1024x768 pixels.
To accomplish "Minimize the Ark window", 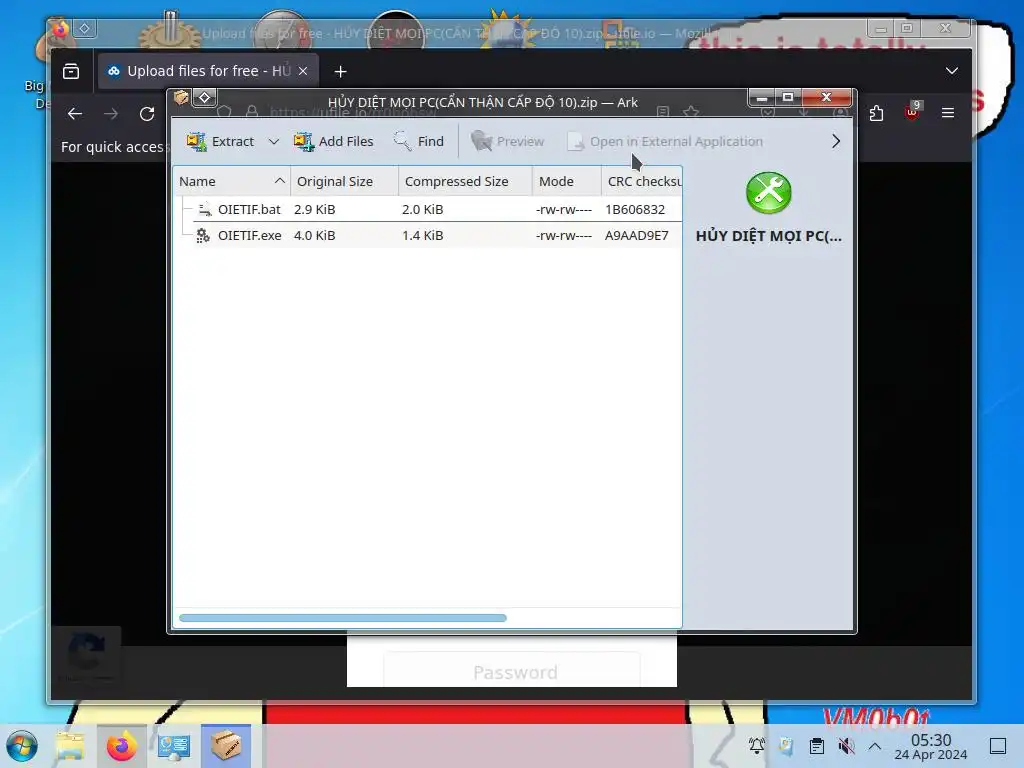I will [761, 98].
